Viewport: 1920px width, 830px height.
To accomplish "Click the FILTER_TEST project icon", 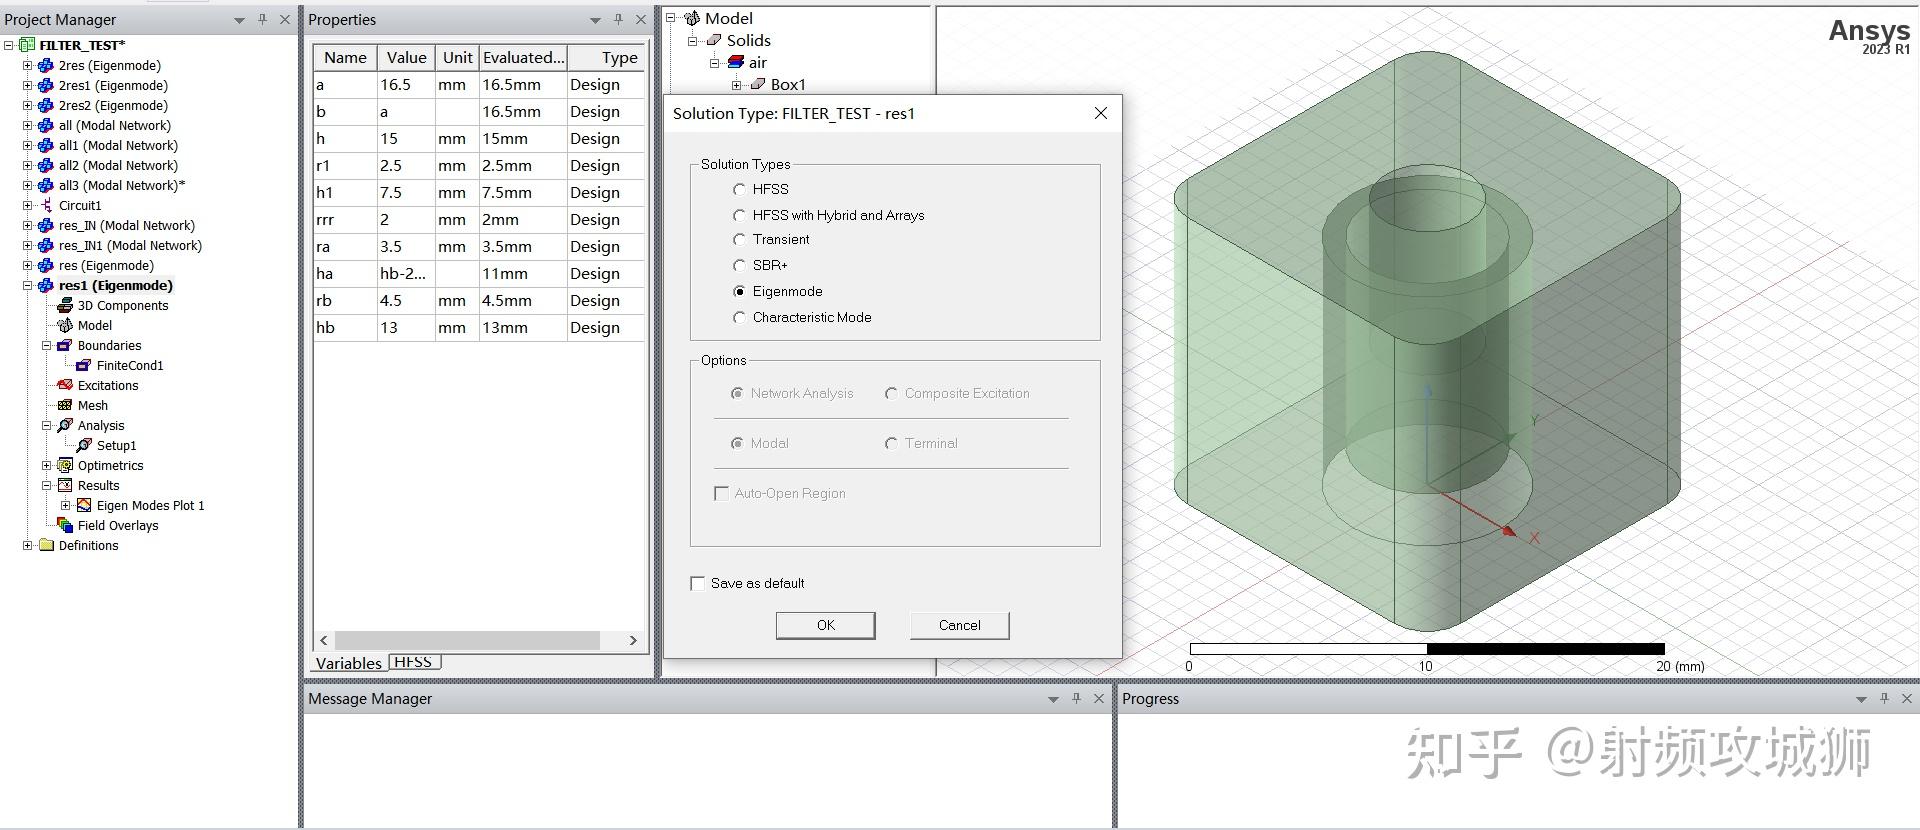I will 27,45.
